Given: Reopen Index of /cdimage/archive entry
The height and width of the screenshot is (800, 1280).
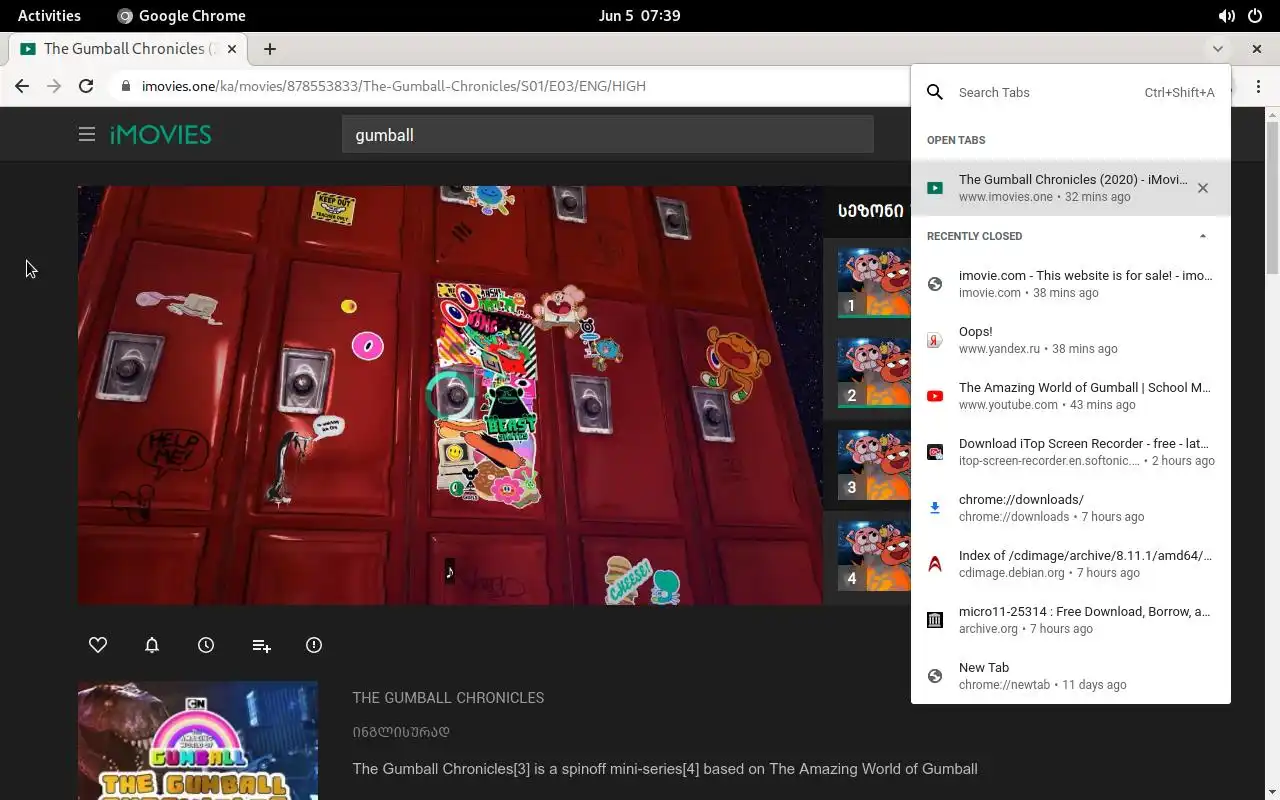Looking at the screenshot, I should [x=1070, y=564].
